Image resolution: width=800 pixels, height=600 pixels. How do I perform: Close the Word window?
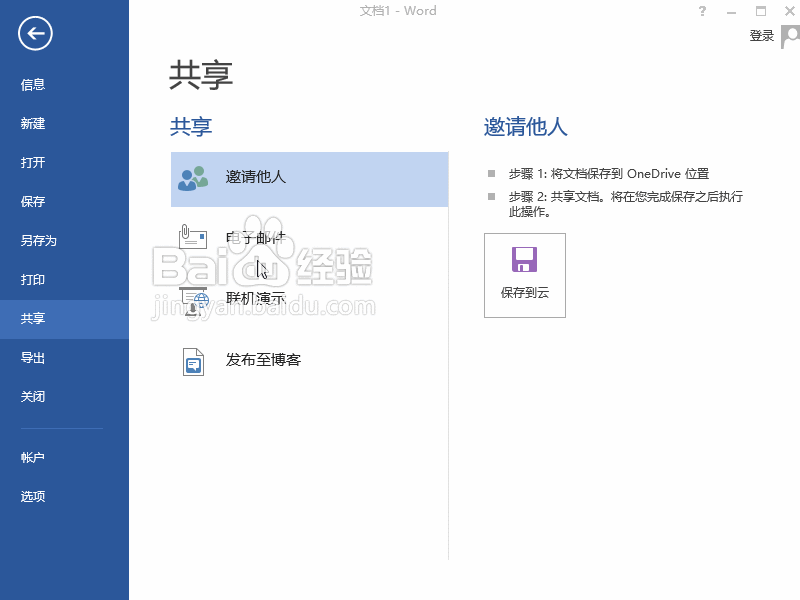coord(790,11)
